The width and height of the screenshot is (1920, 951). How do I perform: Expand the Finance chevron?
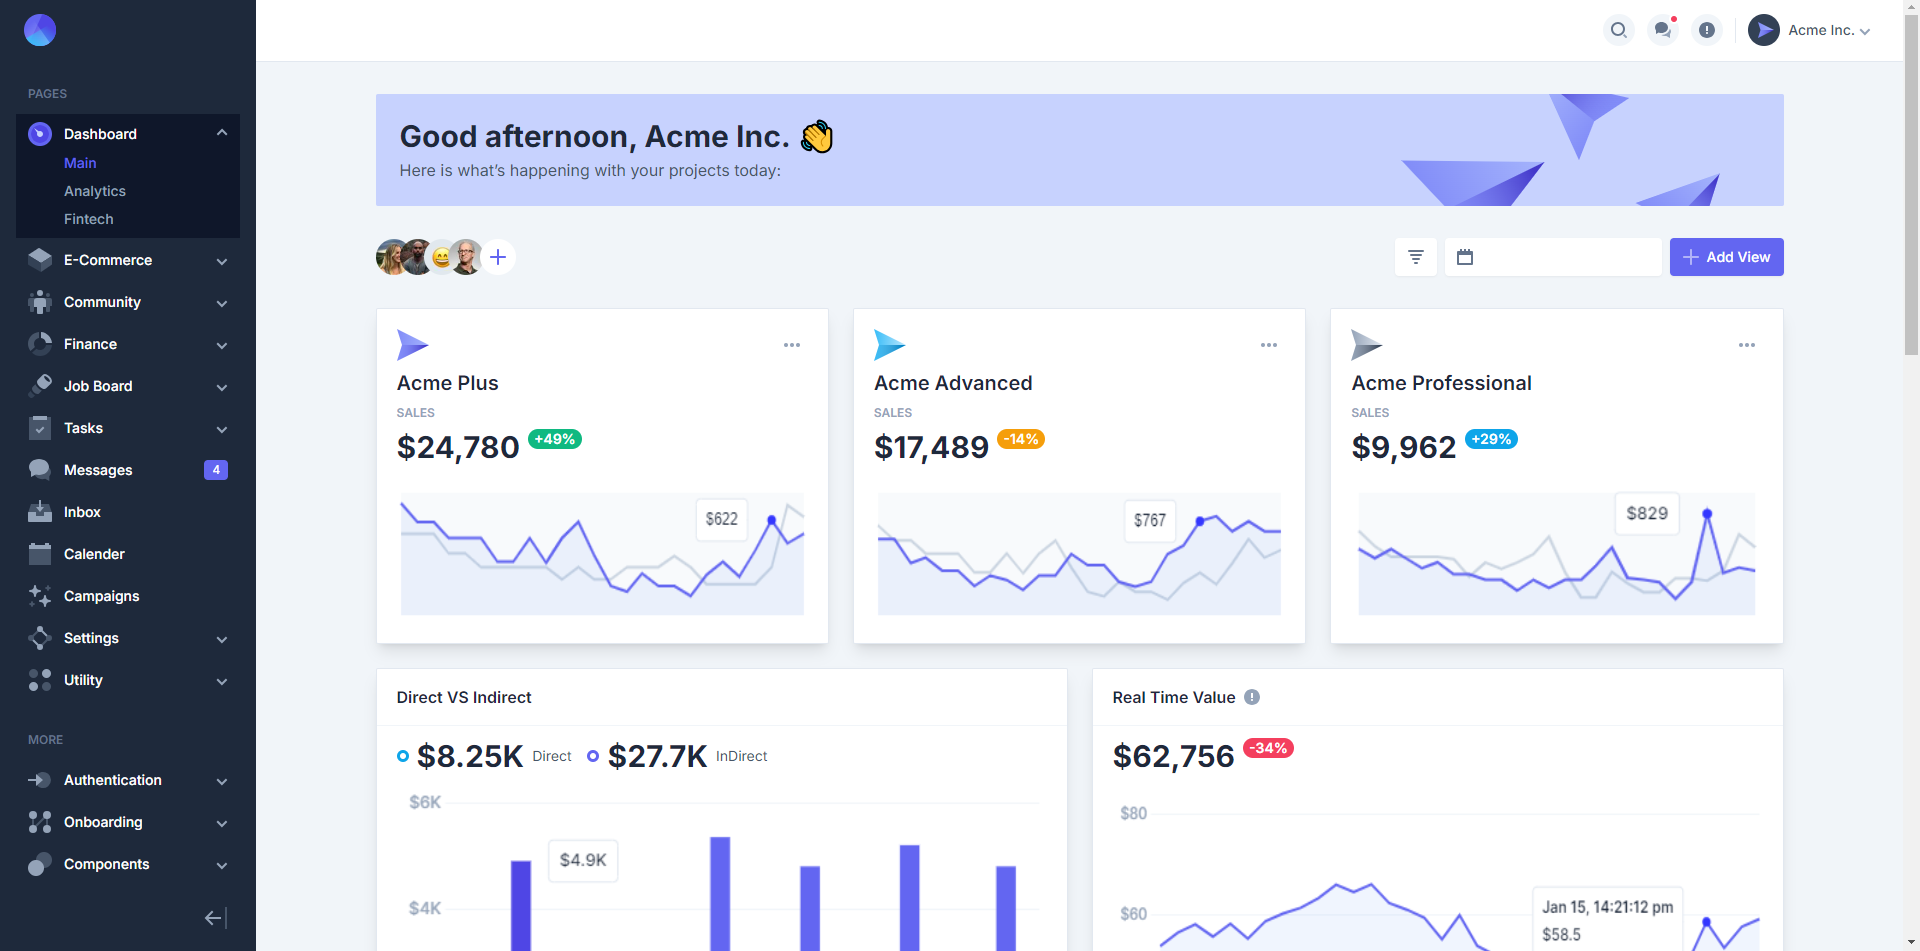pos(222,345)
